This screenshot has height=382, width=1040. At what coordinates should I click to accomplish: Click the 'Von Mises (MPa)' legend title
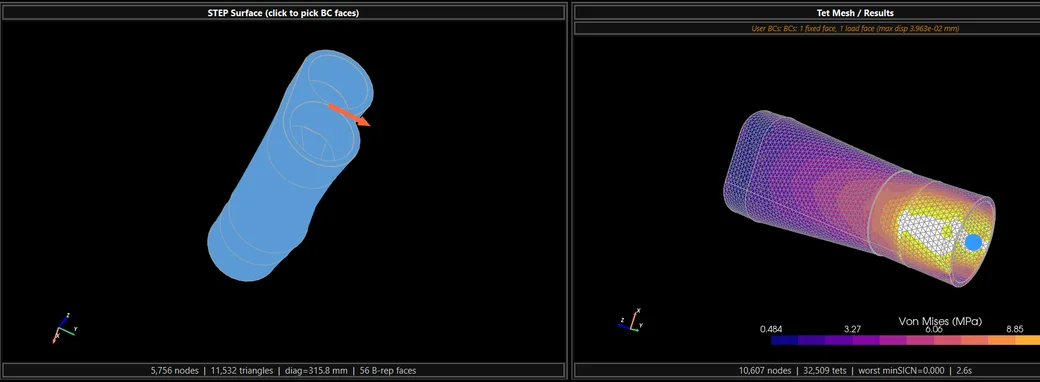(940, 321)
